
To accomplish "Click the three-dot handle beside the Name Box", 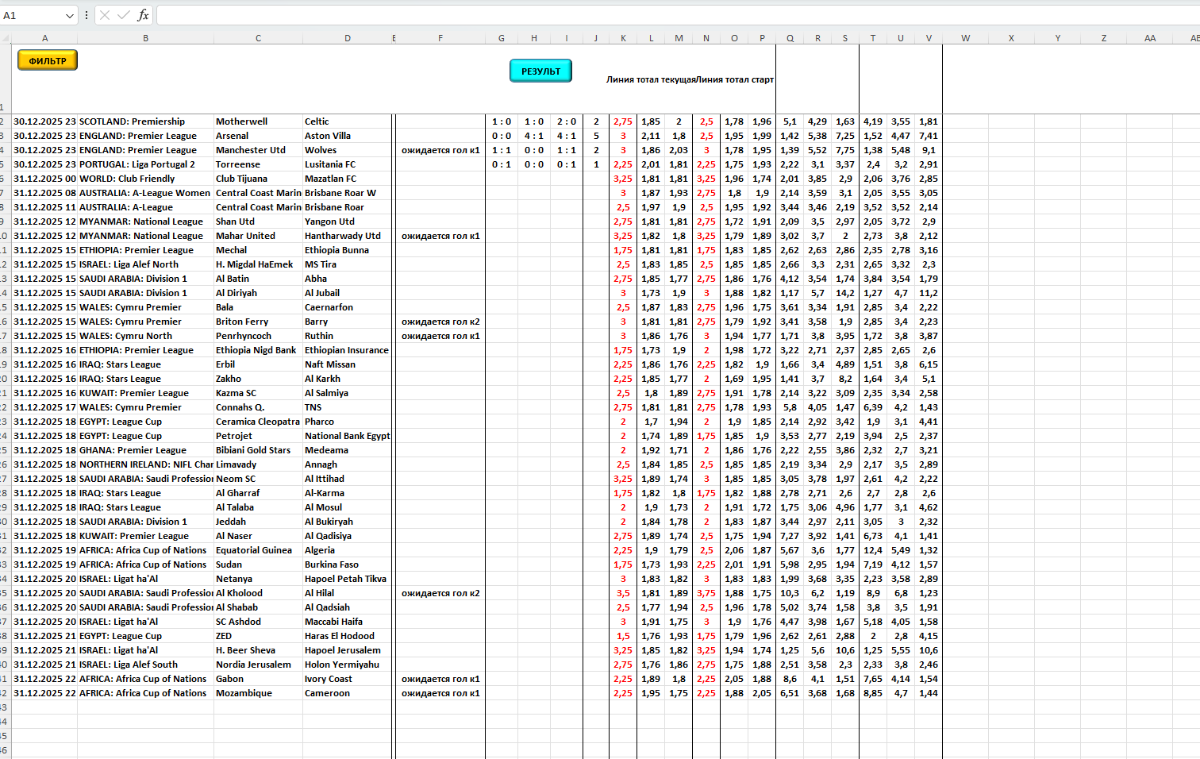I will coord(87,15).
